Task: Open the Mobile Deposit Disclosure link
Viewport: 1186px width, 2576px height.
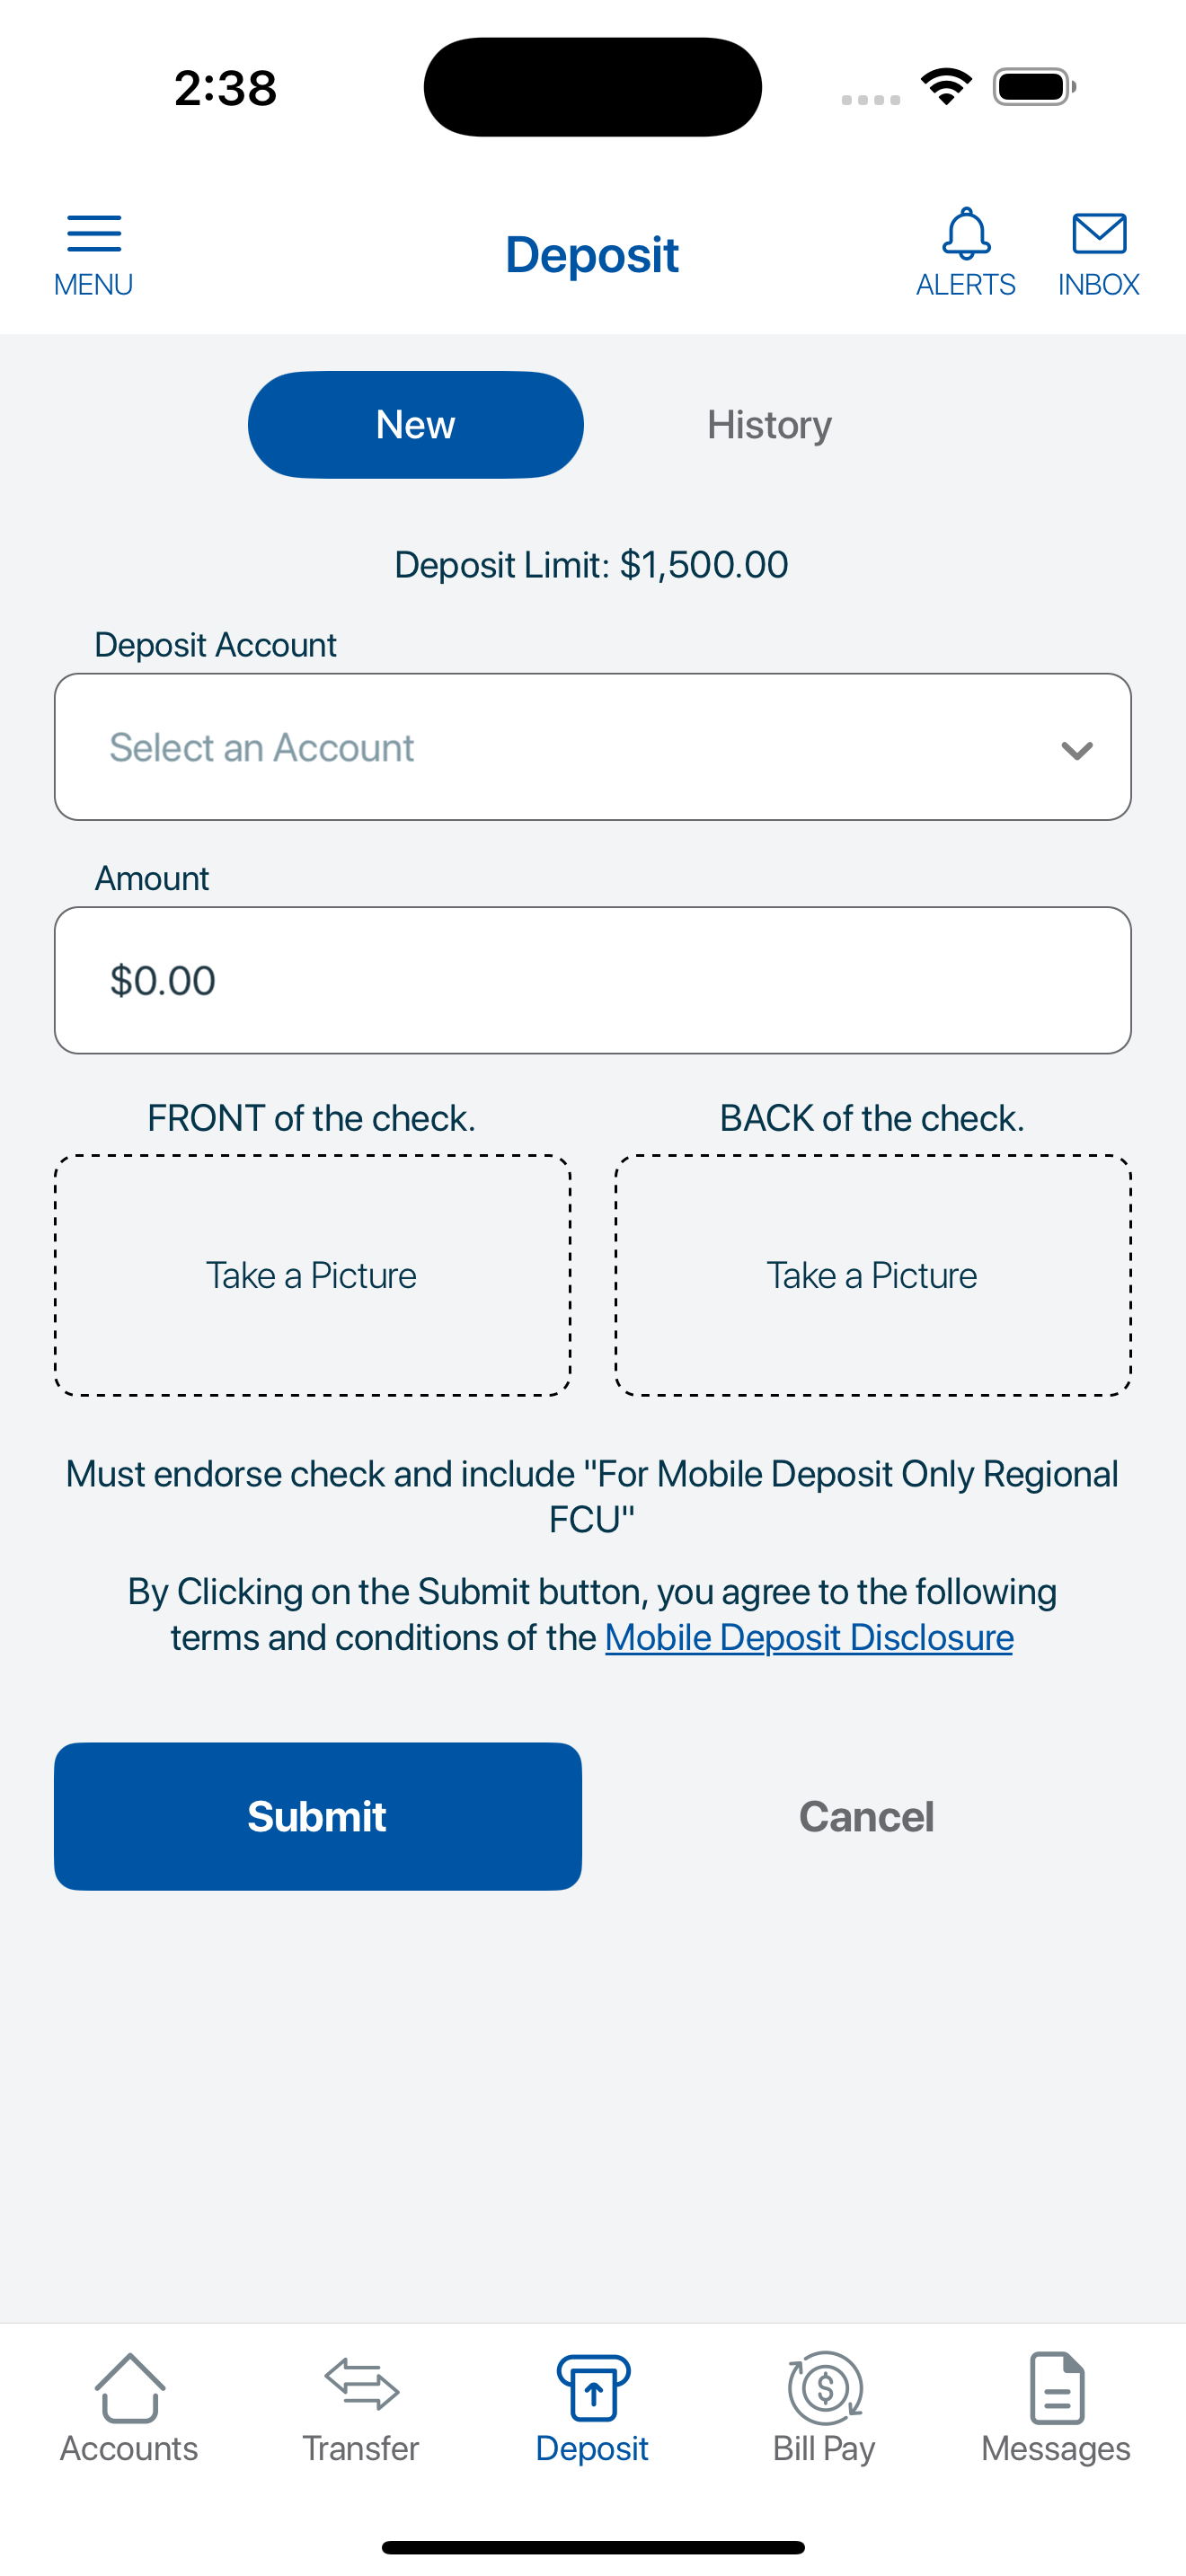Action: coord(809,1638)
